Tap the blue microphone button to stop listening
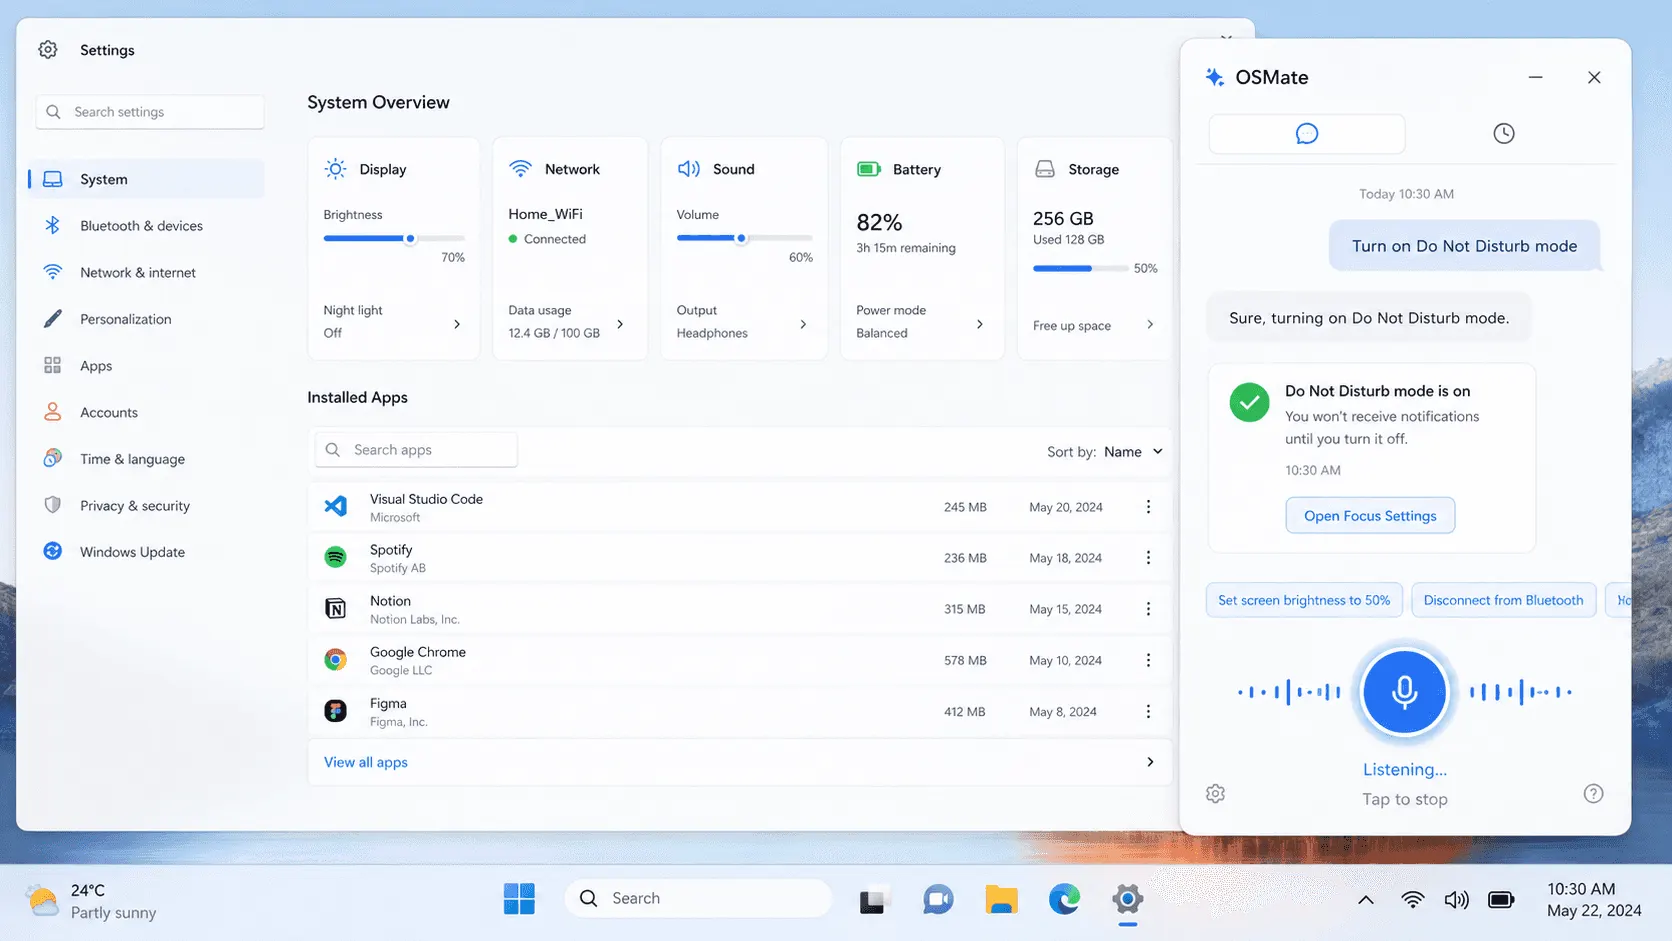1672x941 pixels. click(1404, 692)
